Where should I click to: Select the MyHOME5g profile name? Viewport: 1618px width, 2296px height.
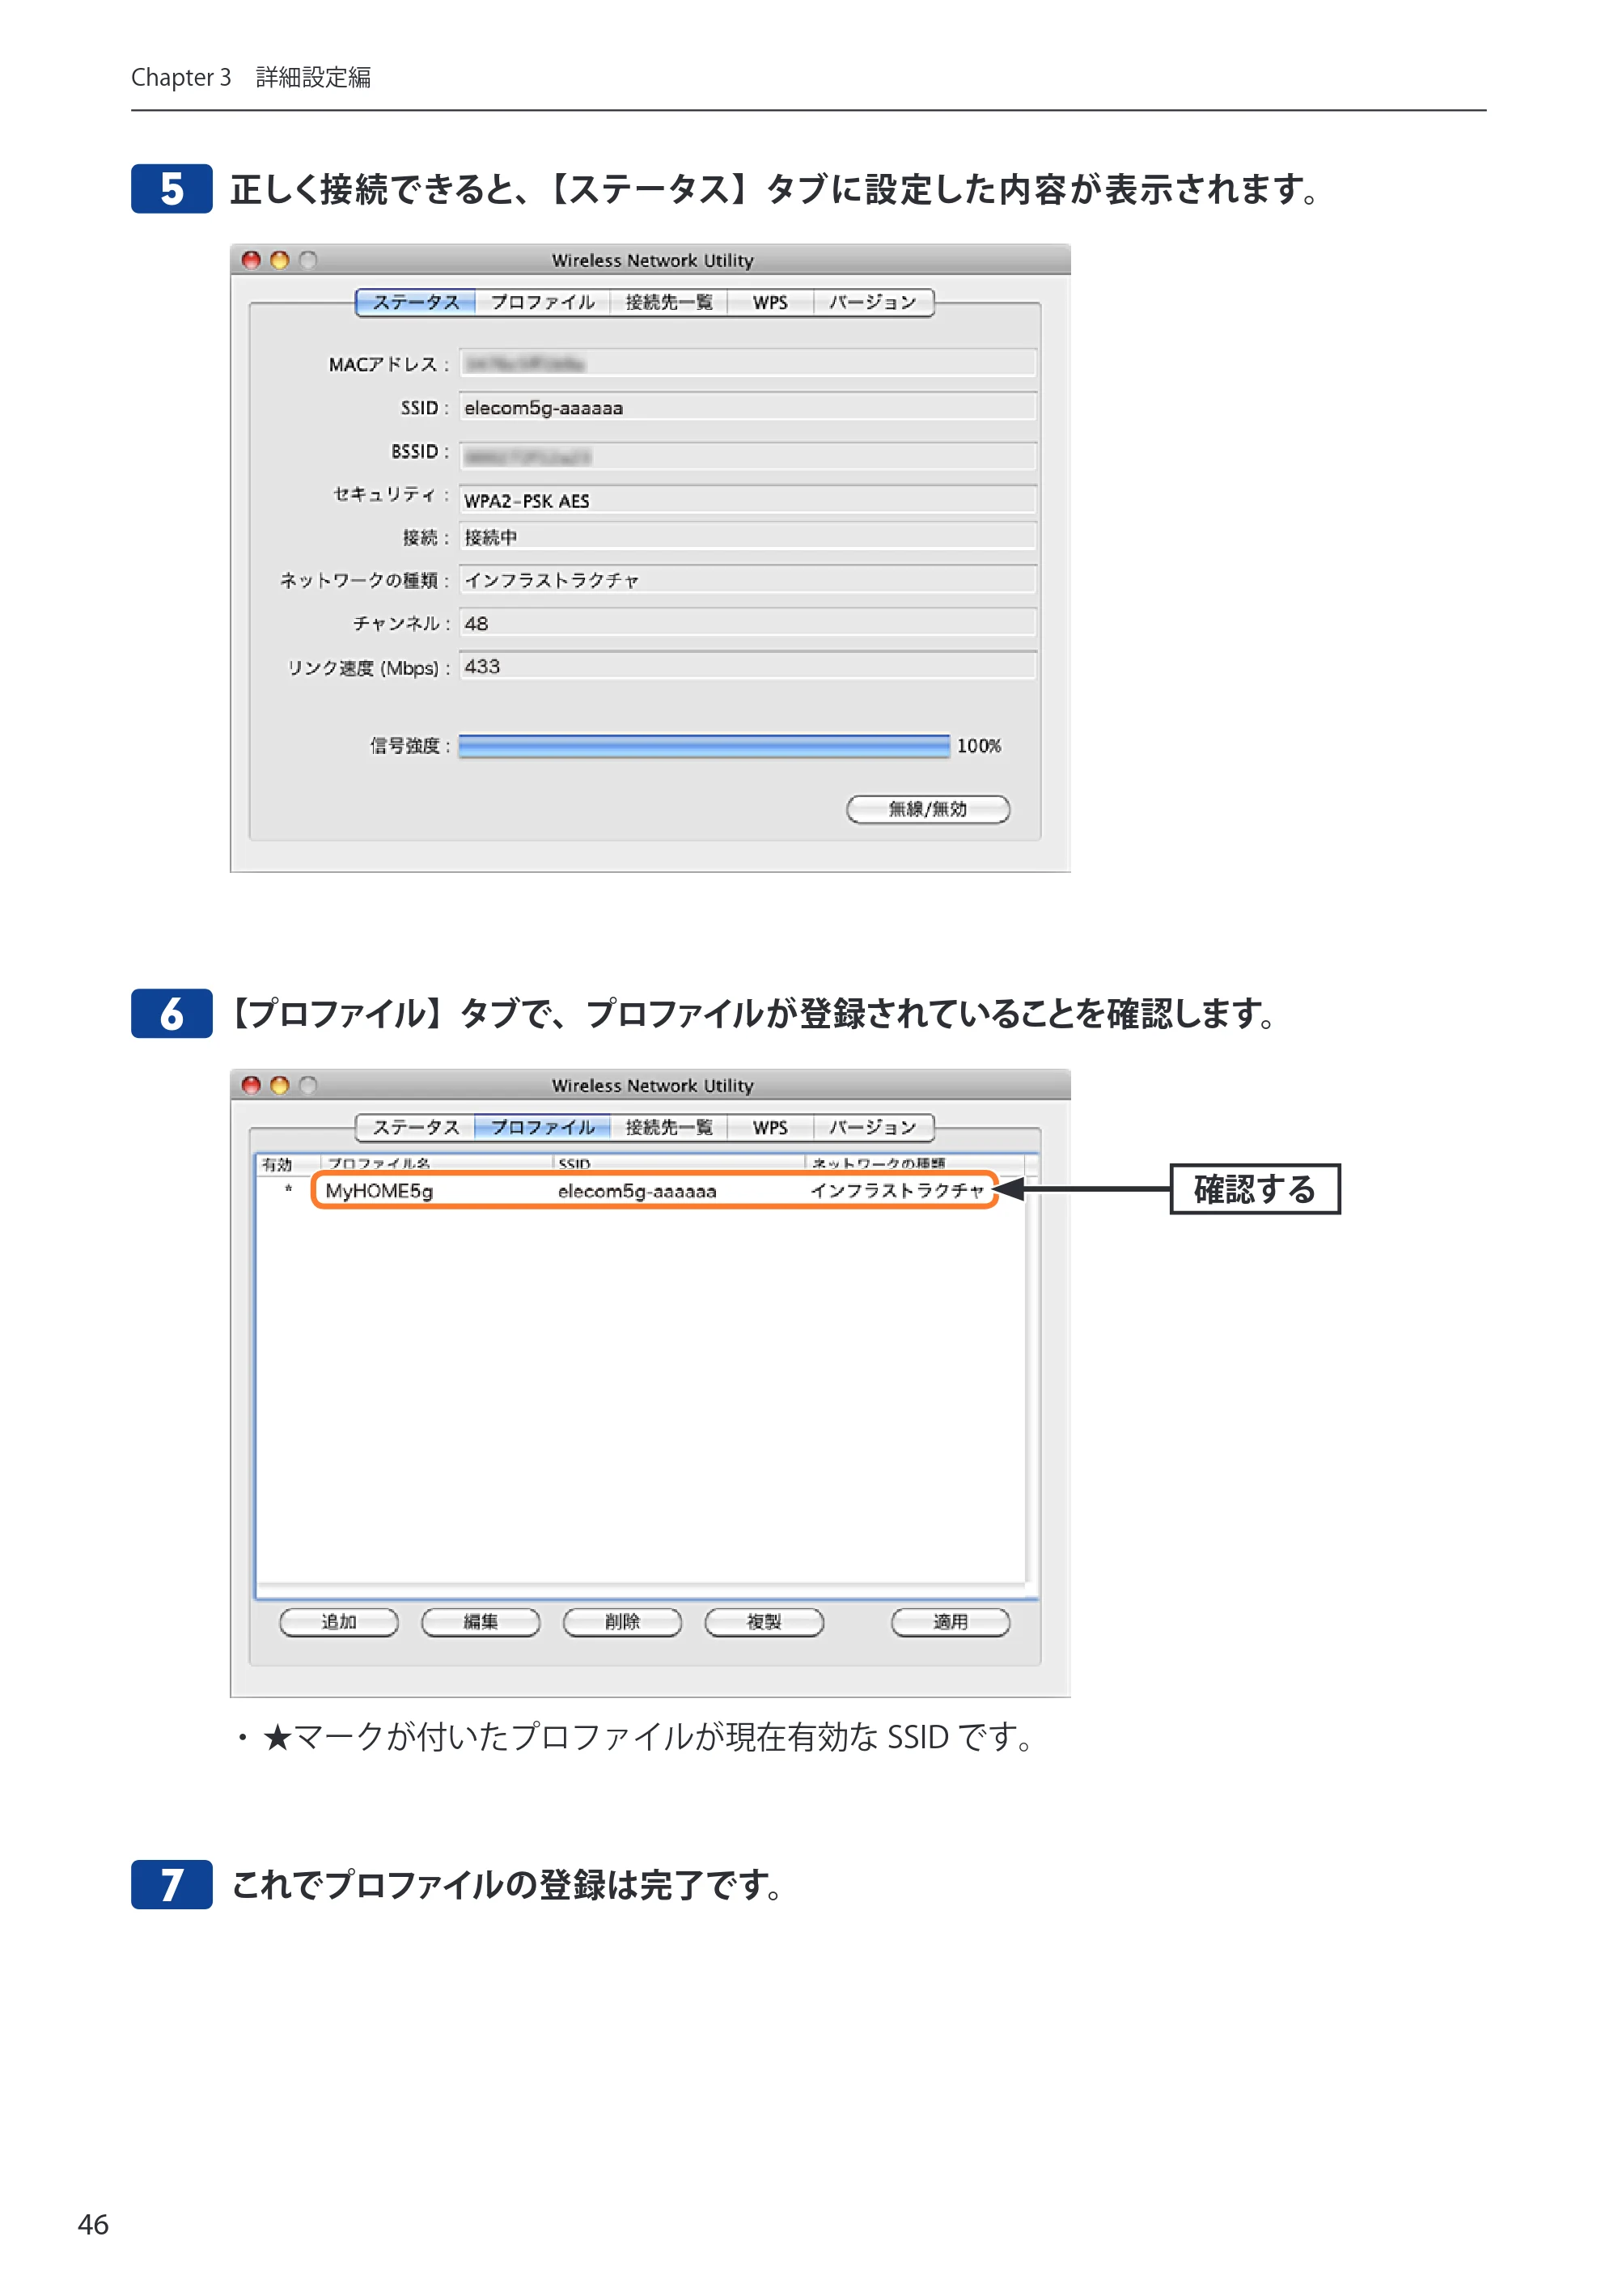pos(379,1191)
